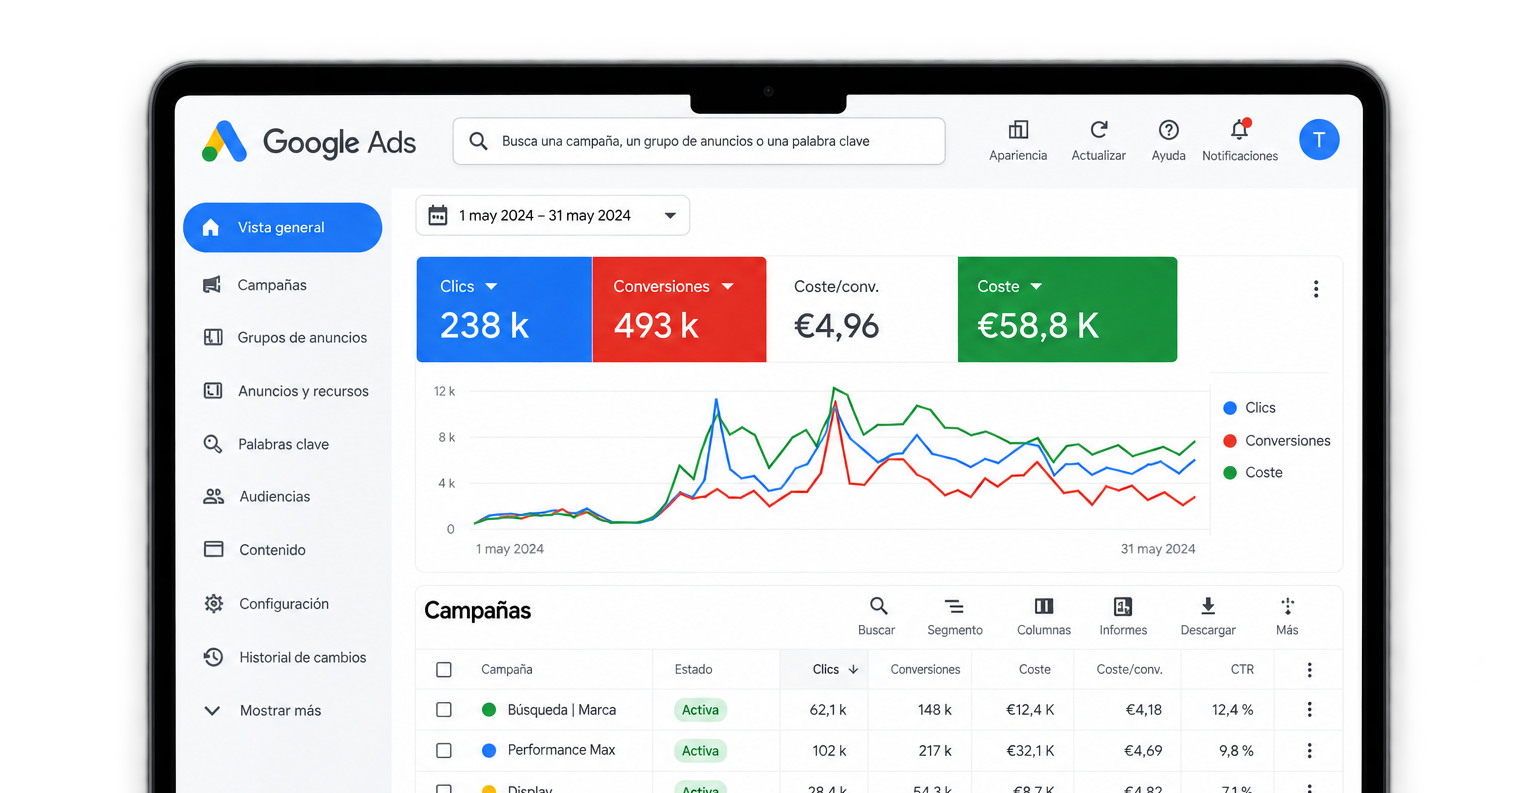Select the Coste/conv. metric card
The height and width of the screenshot is (793, 1536).
click(x=862, y=310)
